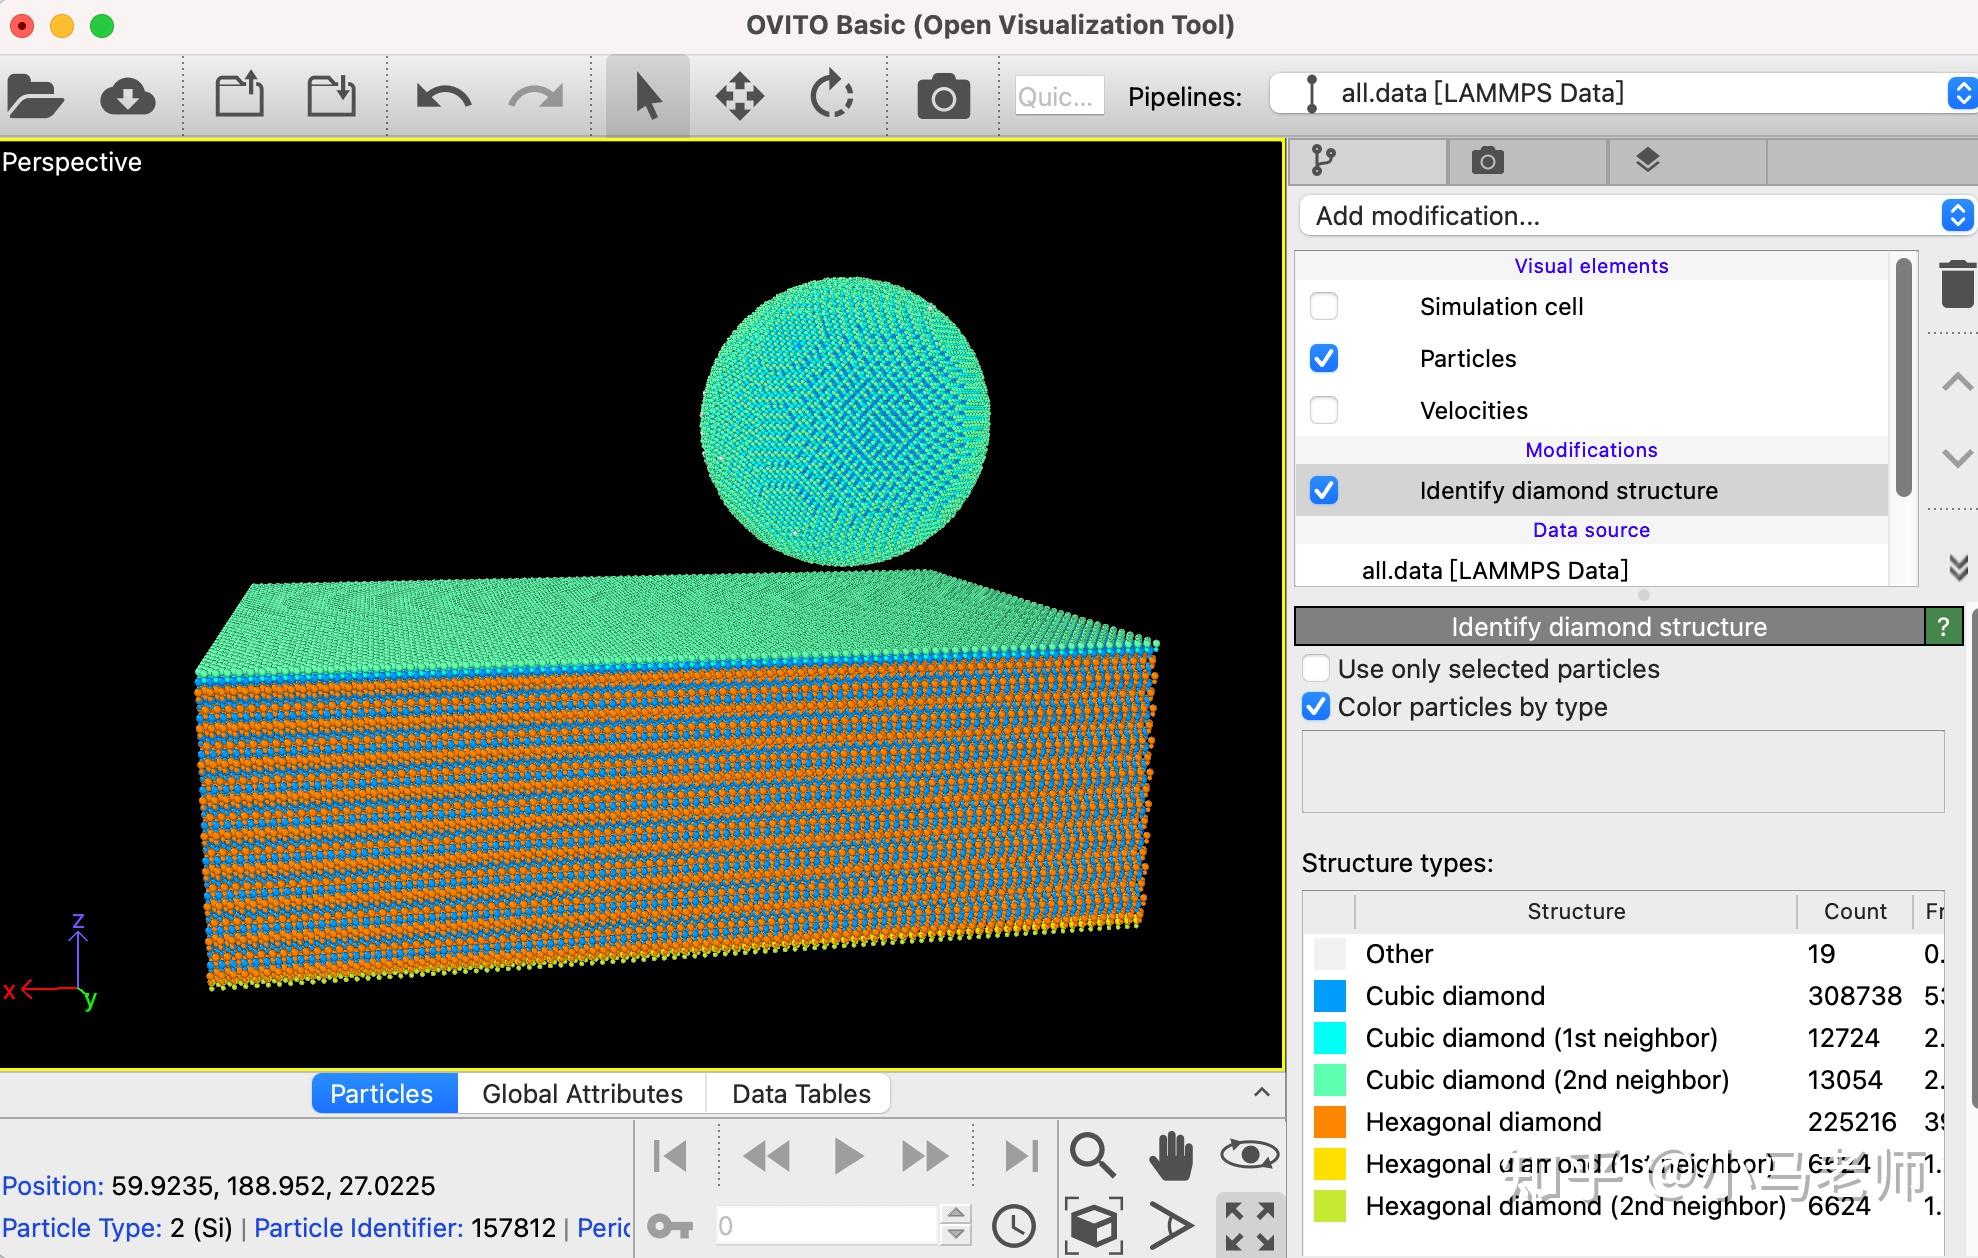Enable the Simulation cell visual element

tap(1323, 306)
